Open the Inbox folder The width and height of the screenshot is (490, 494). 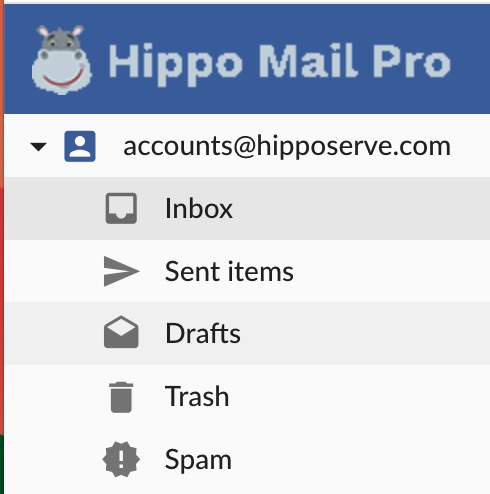[199, 209]
